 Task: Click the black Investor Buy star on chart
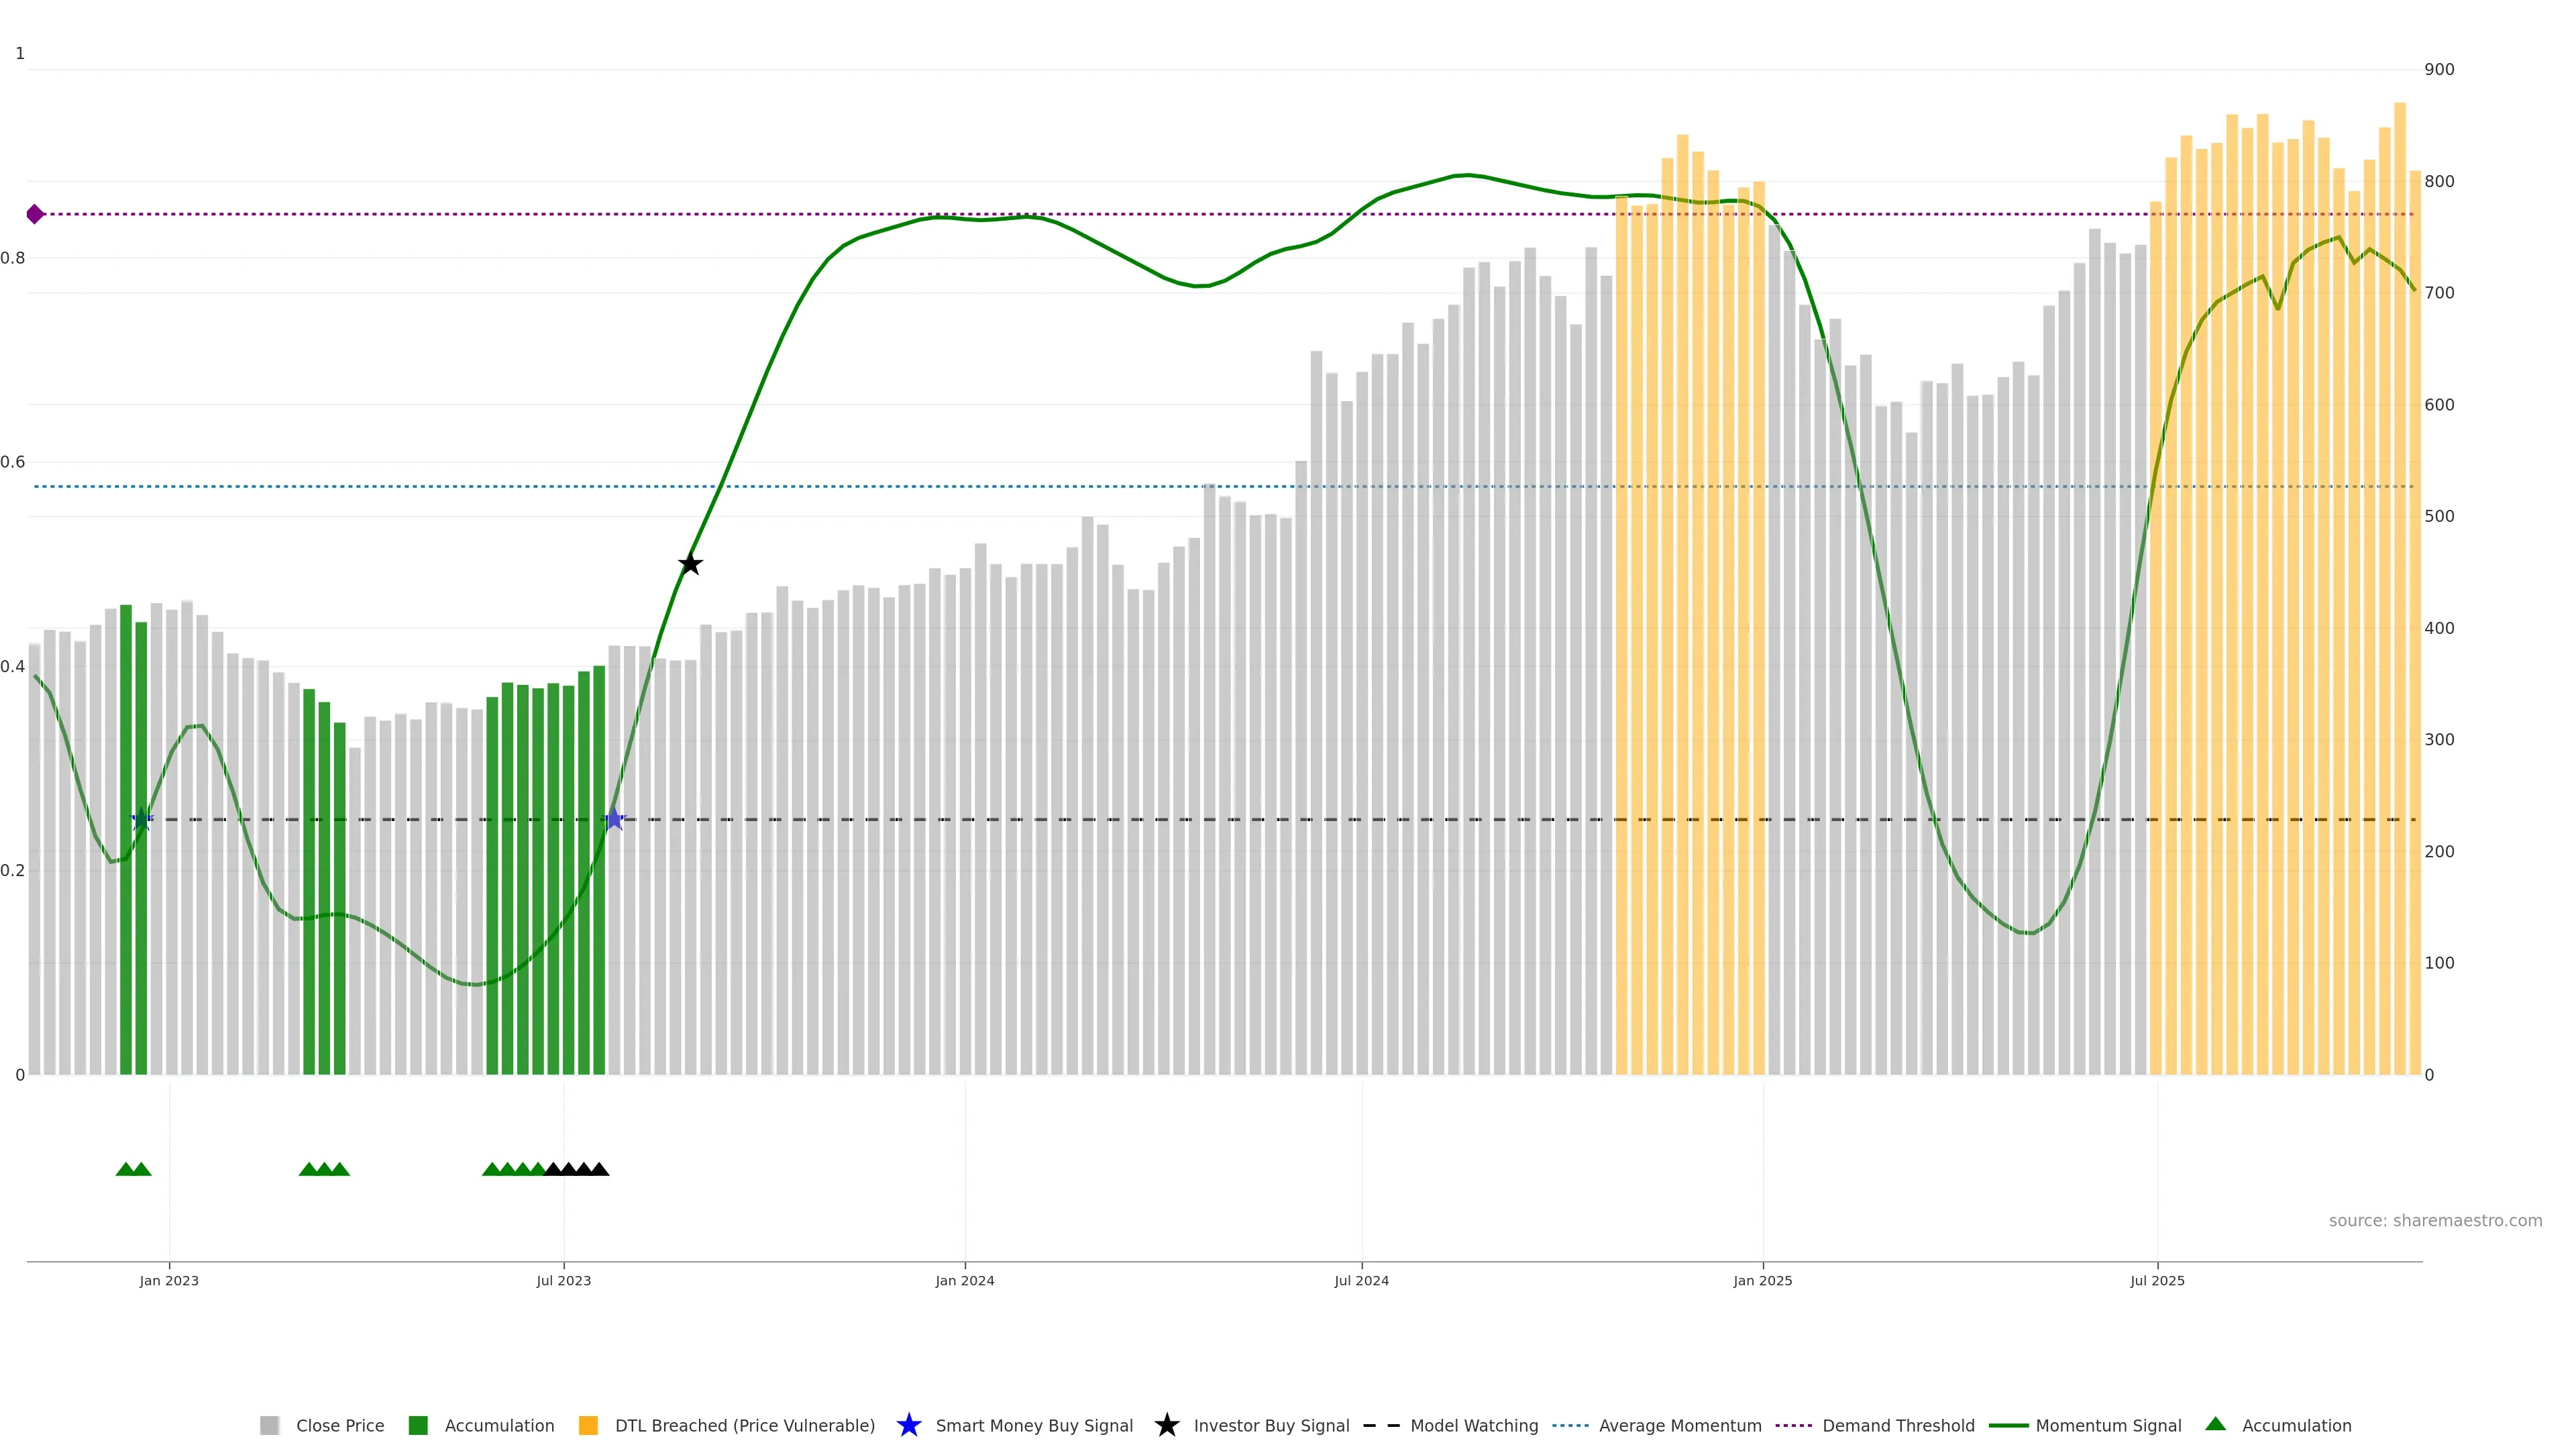click(690, 564)
